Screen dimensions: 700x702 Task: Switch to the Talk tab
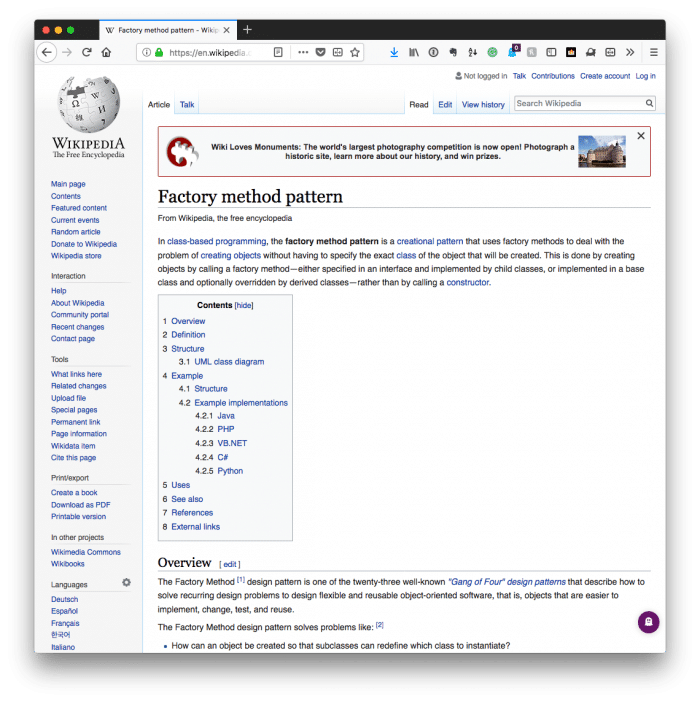tap(187, 104)
